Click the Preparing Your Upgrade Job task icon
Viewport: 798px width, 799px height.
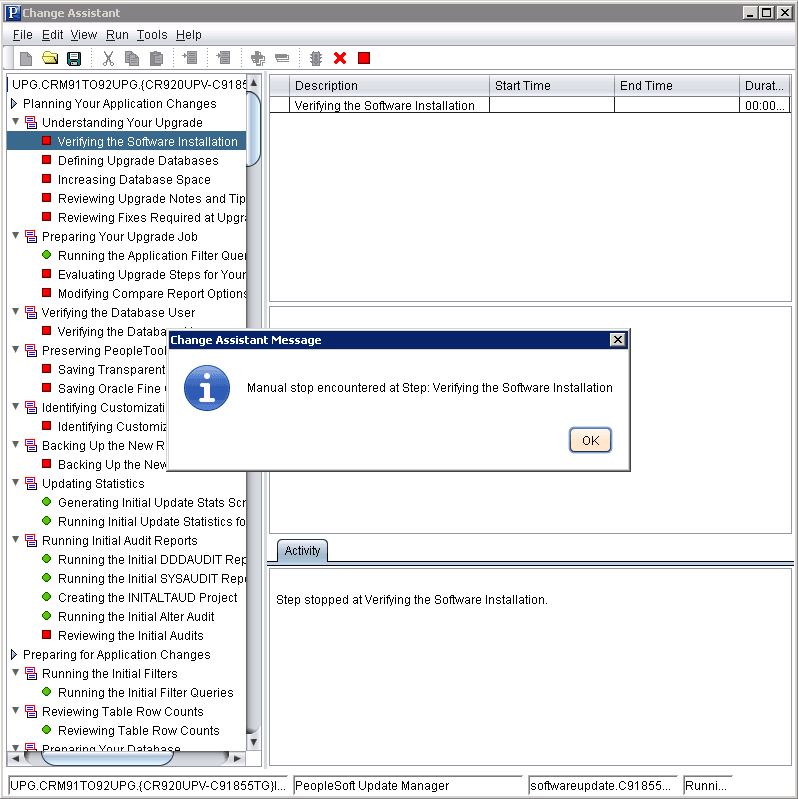(31, 236)
